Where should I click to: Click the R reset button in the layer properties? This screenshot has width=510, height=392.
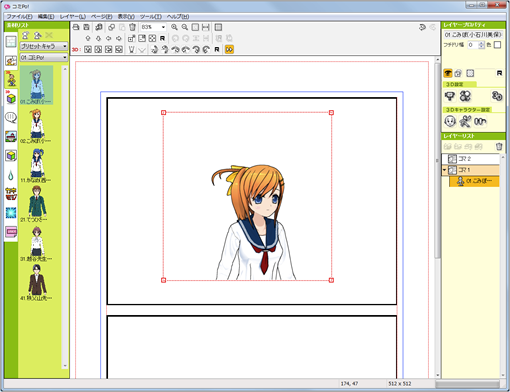click(x=499, y=73)
